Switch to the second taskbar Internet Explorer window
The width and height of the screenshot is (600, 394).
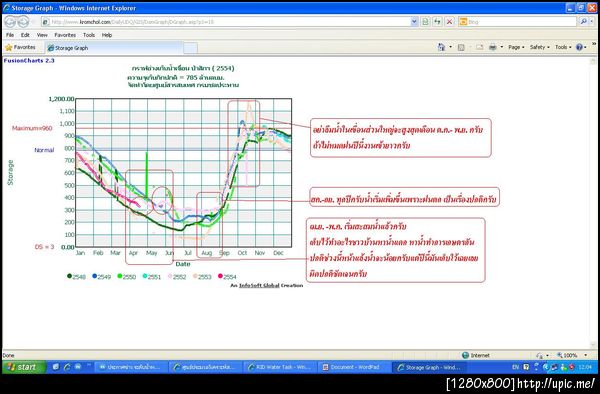point(206,367)
